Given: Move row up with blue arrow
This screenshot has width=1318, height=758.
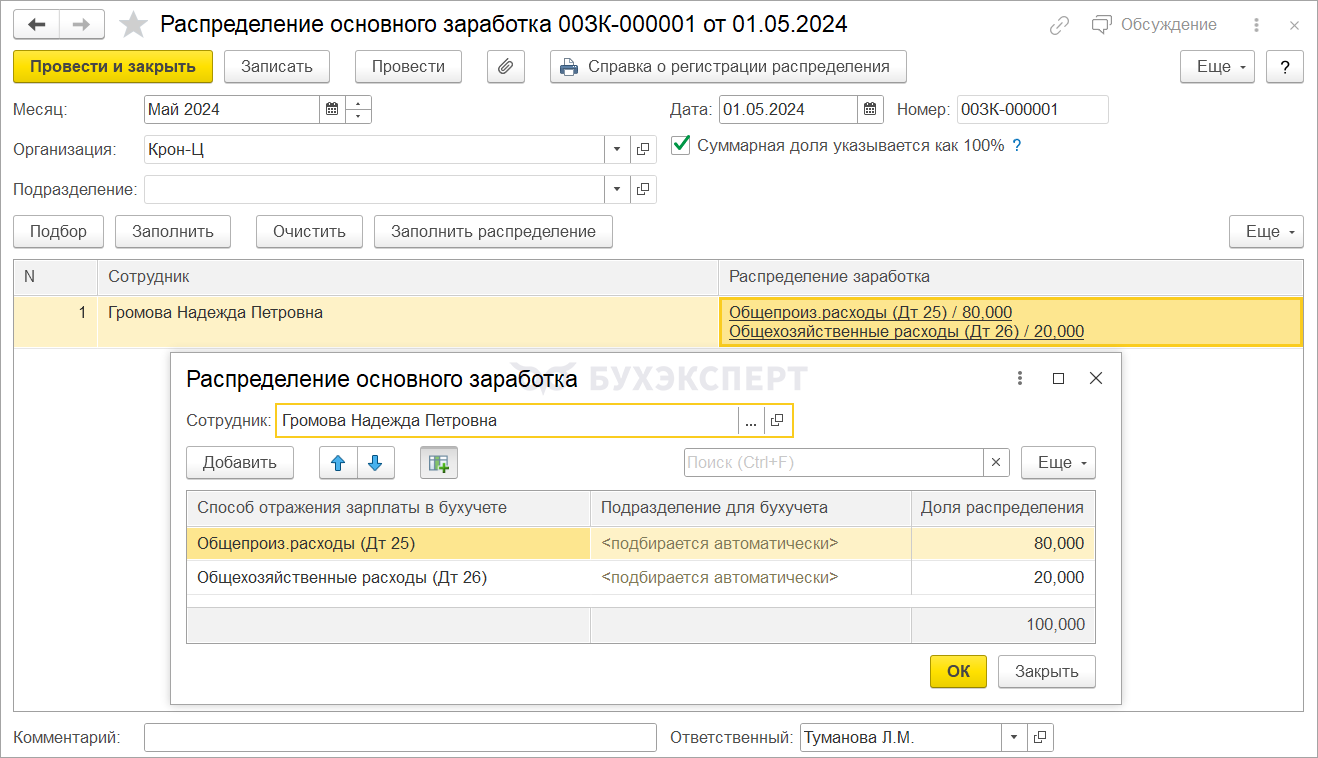Looking at the screenshot, I should click(338, 463).
